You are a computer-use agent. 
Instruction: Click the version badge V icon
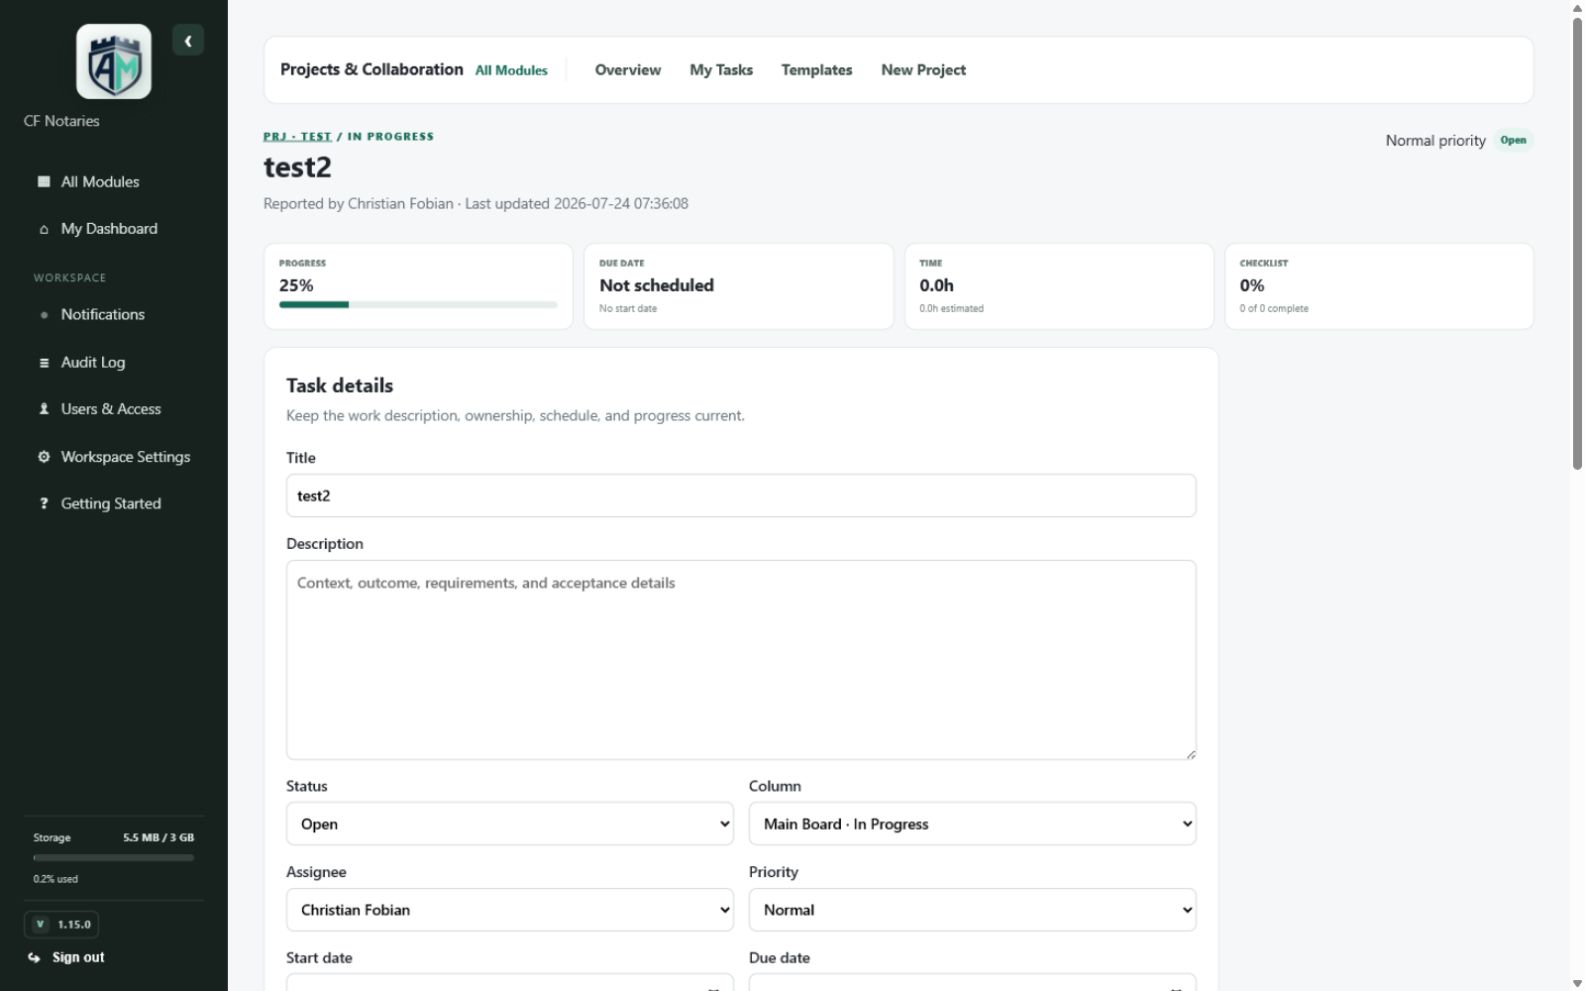tap(40, 925)
